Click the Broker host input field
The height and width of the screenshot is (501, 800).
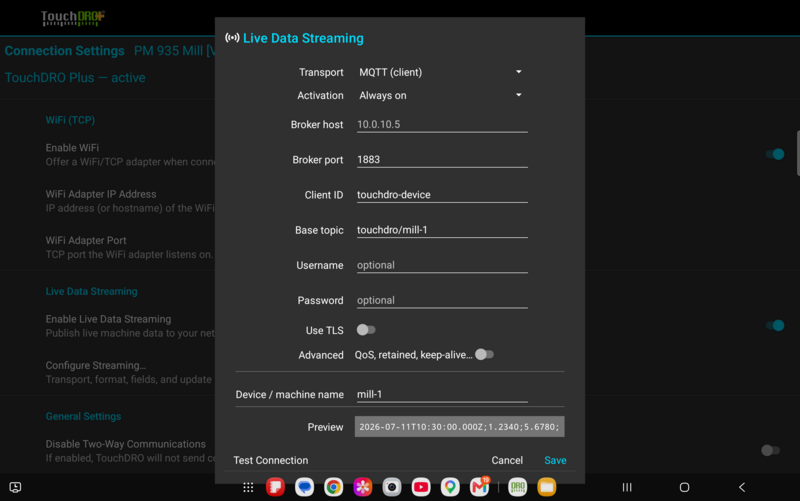(x=442, y=124)
